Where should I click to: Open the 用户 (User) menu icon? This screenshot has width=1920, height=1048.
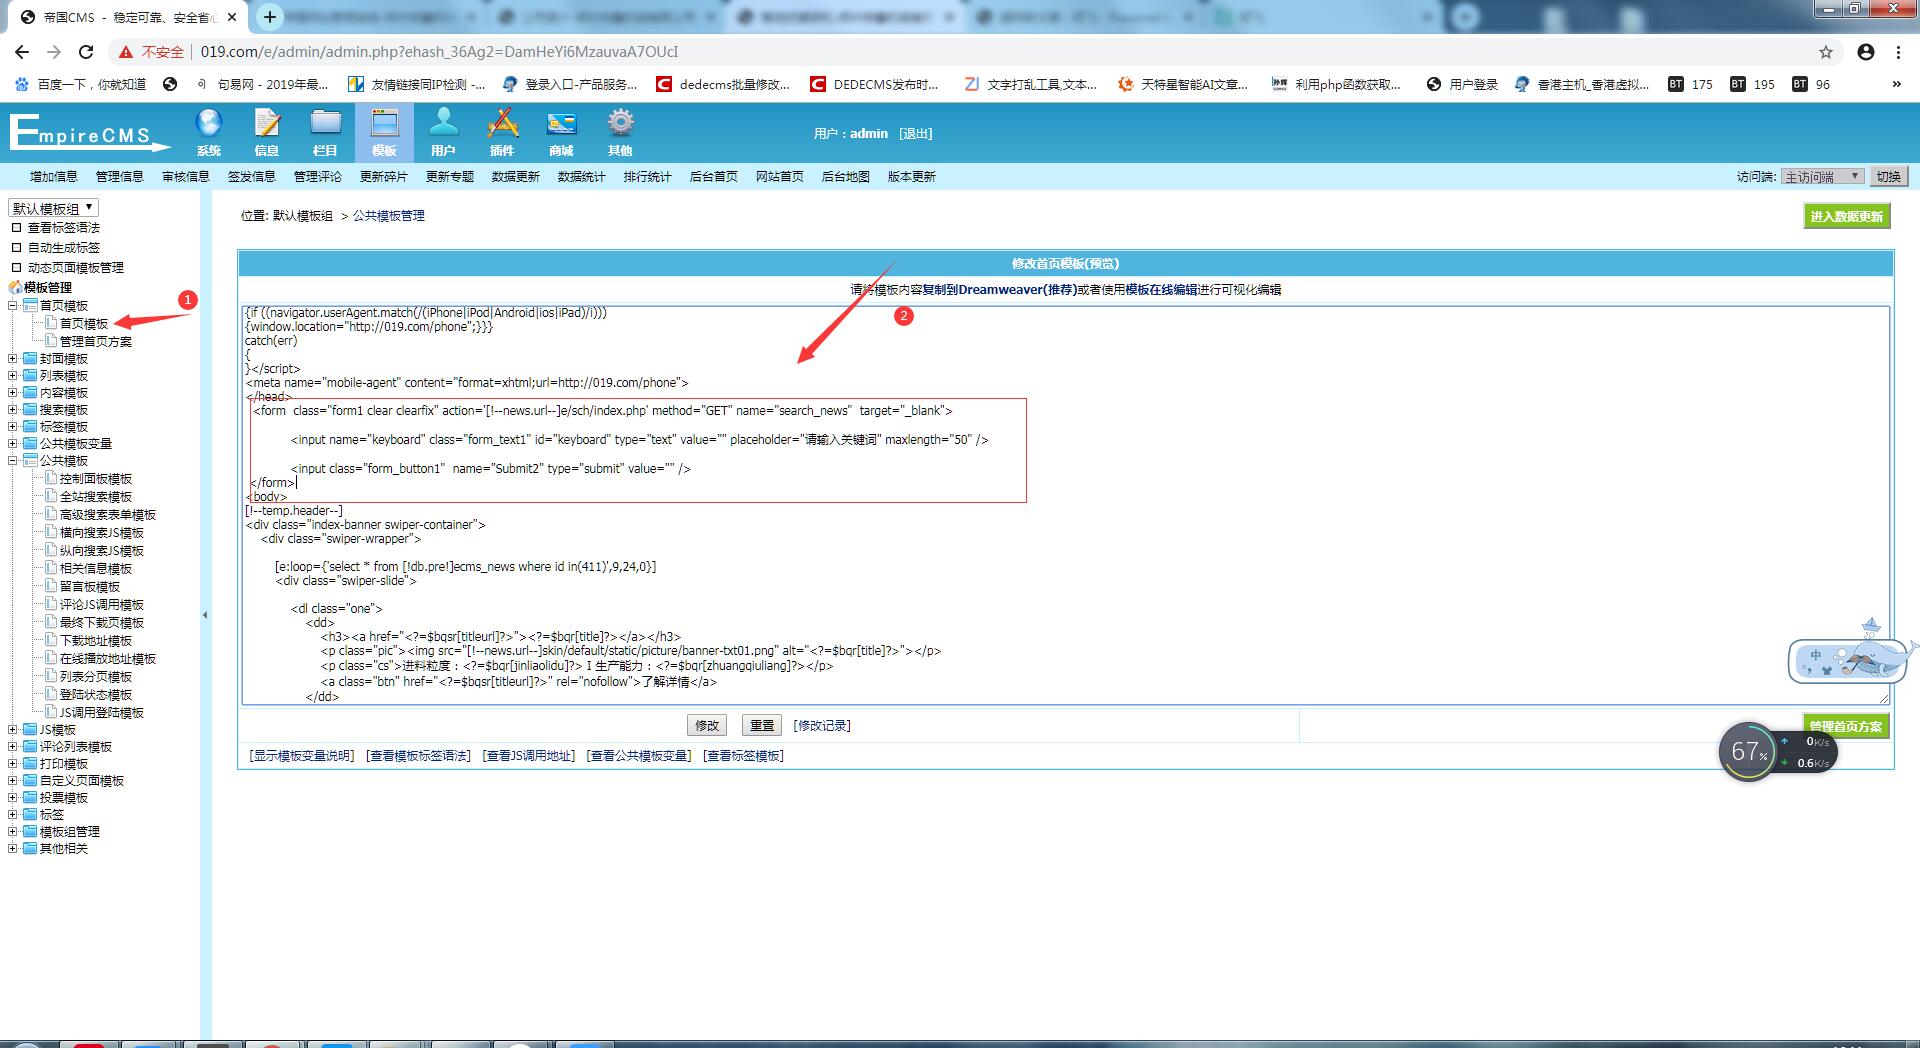(x=443, y=132)
